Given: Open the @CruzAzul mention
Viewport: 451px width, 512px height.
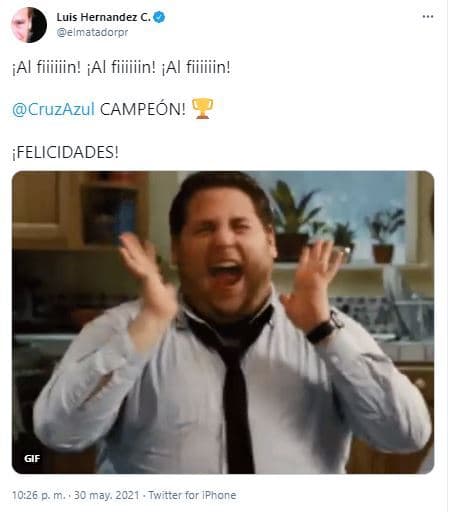Looking at the screenshot, I should pyautogui.click(x=53, y=109).
